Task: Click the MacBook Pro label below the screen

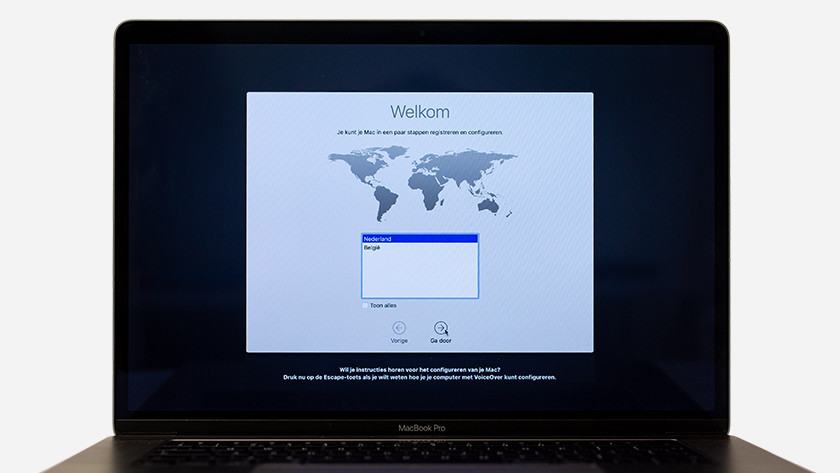Action: [x=420, y=427]
